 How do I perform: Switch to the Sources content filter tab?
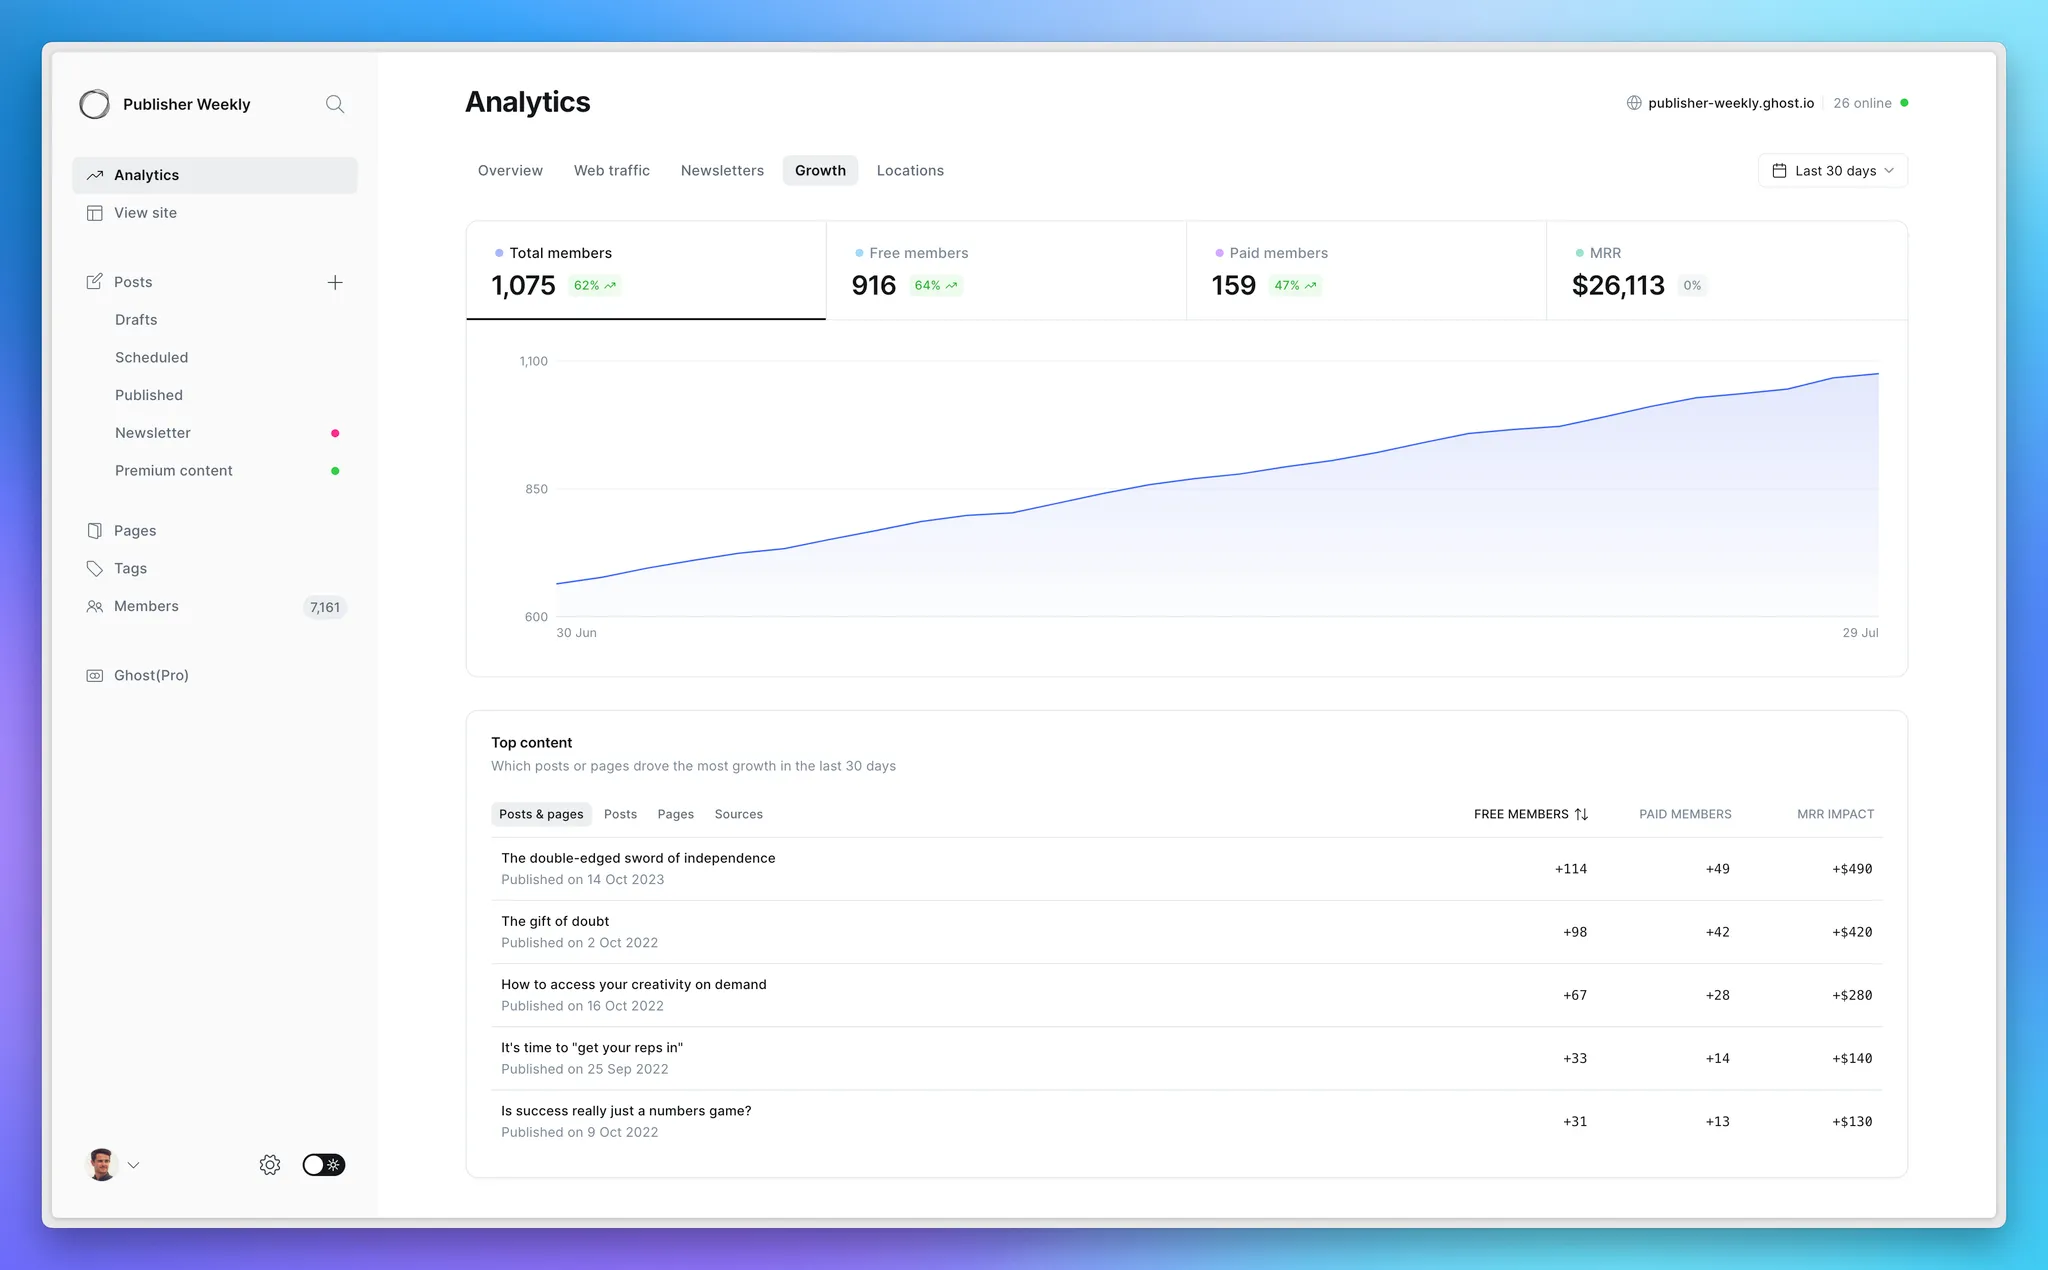[738, 814]
